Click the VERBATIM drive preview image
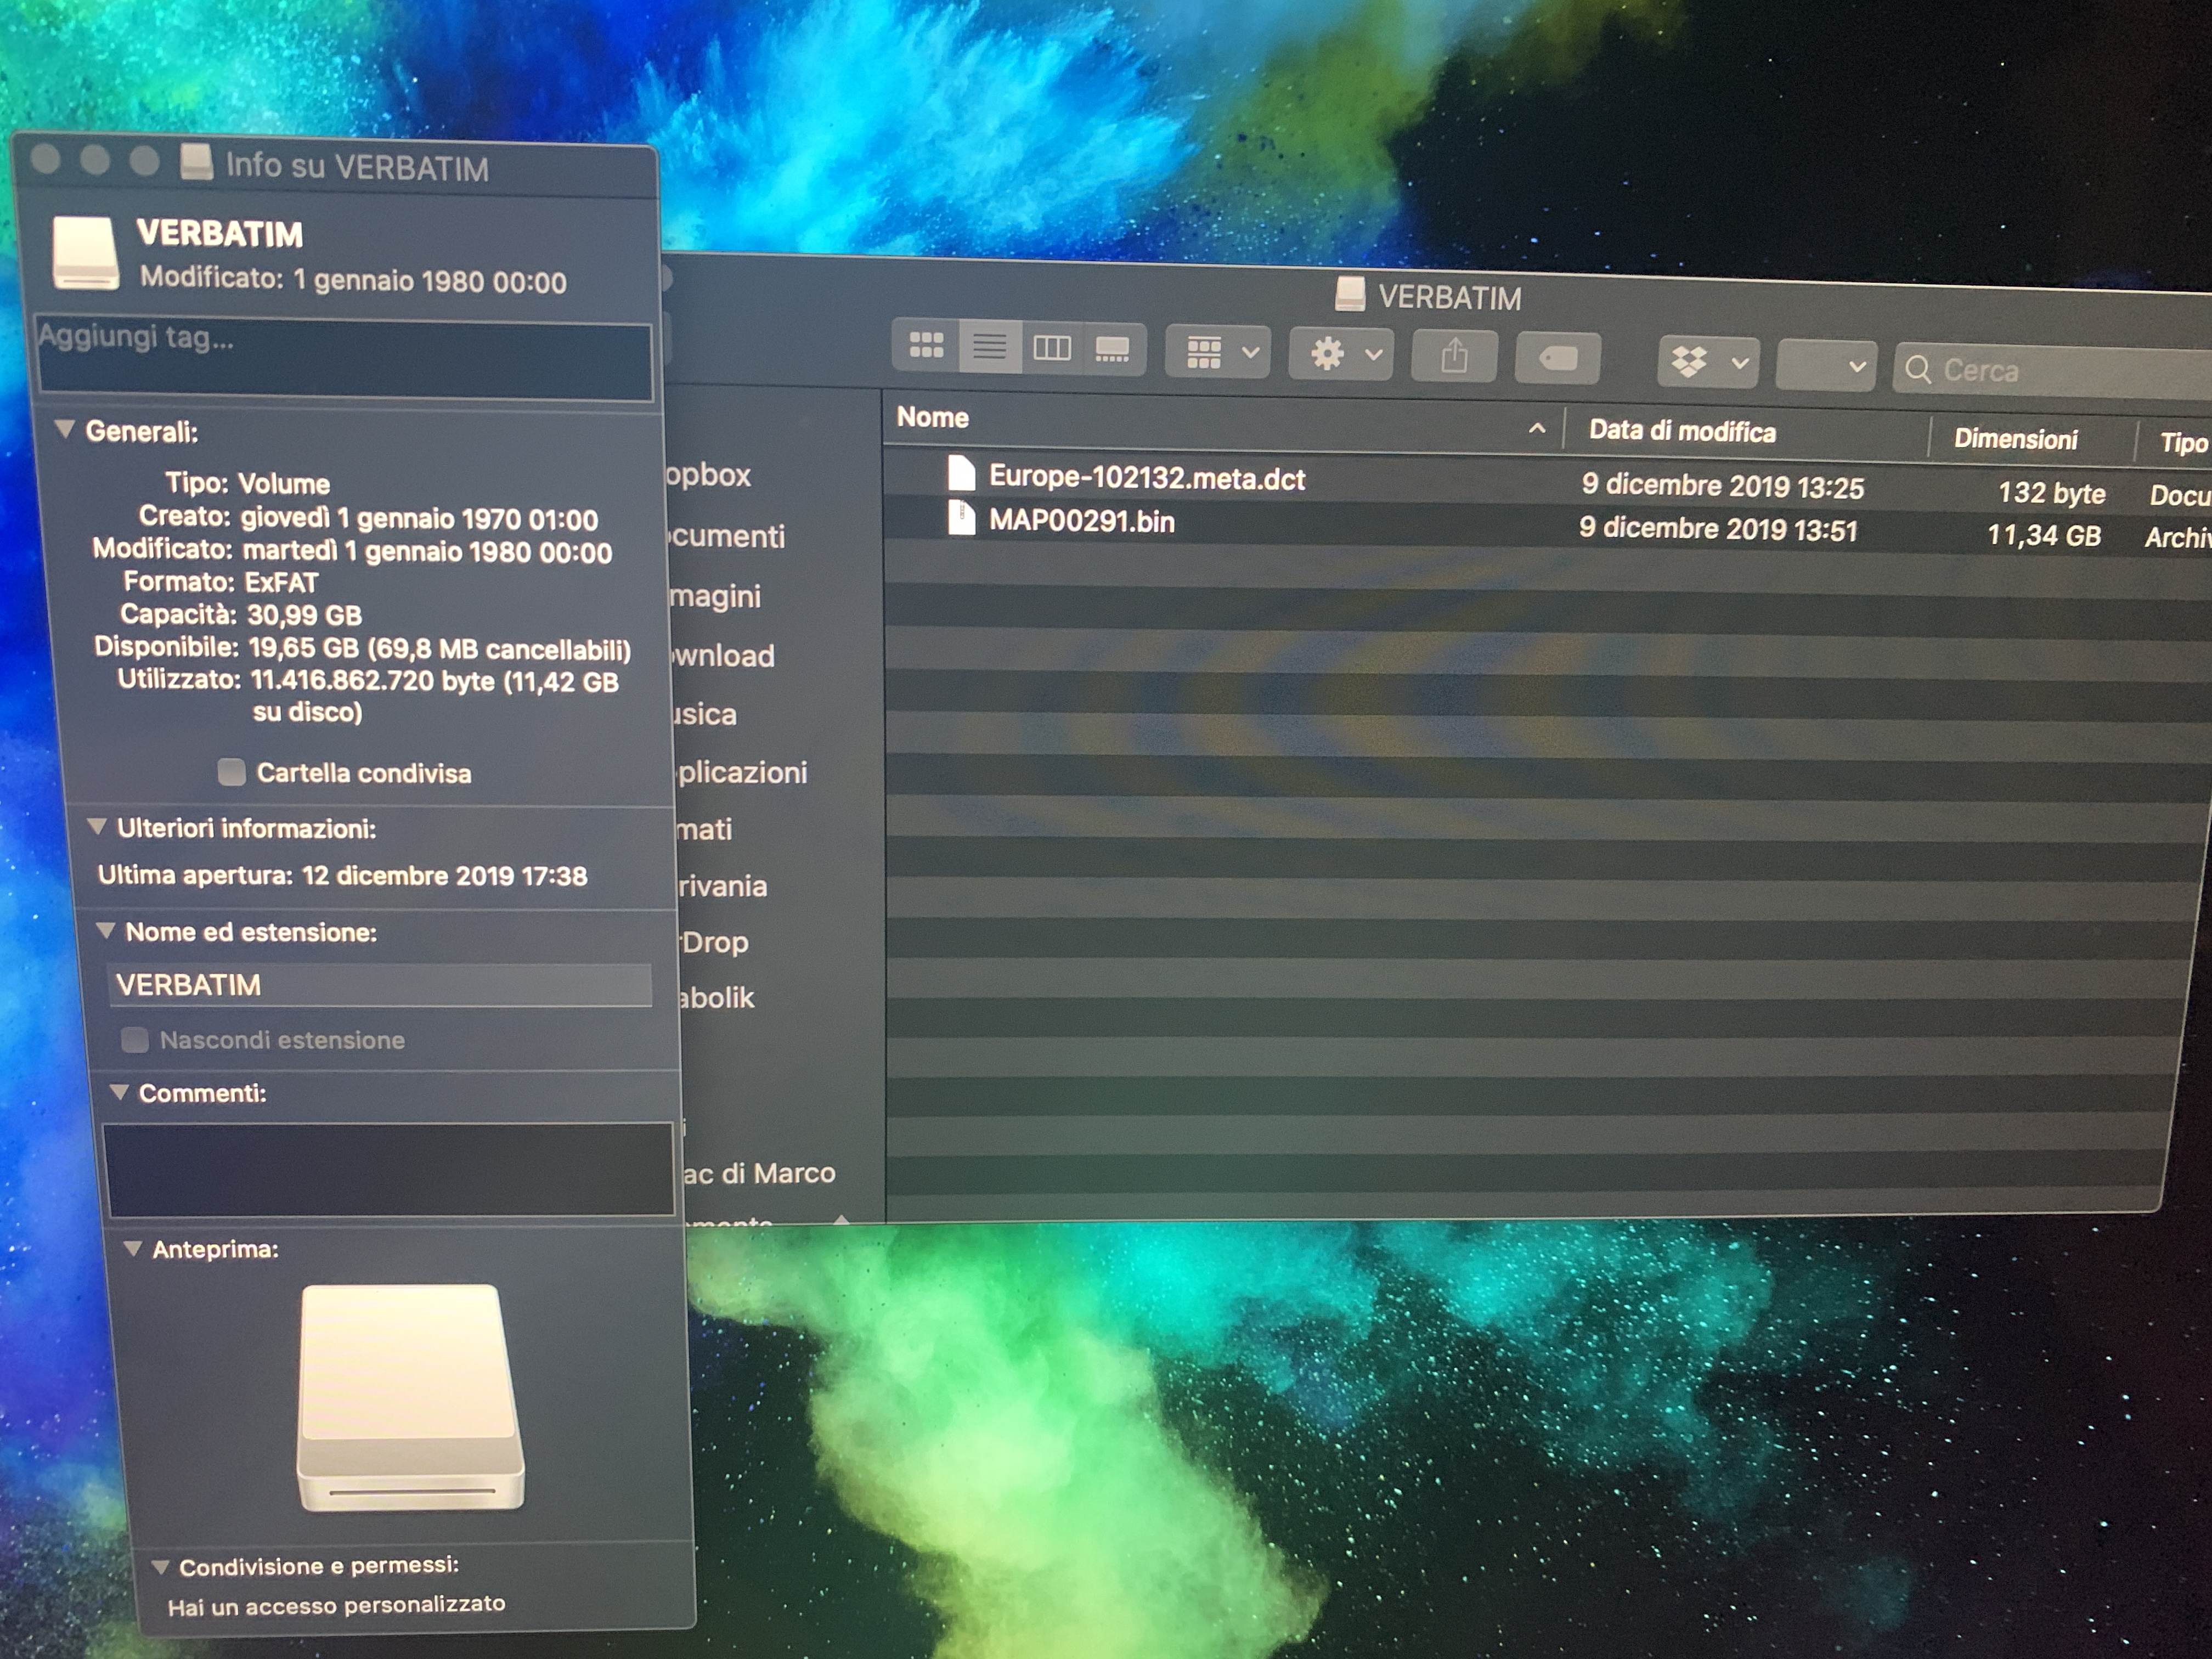Viewport: 2212px width, 1659px height. point(410,1397)
